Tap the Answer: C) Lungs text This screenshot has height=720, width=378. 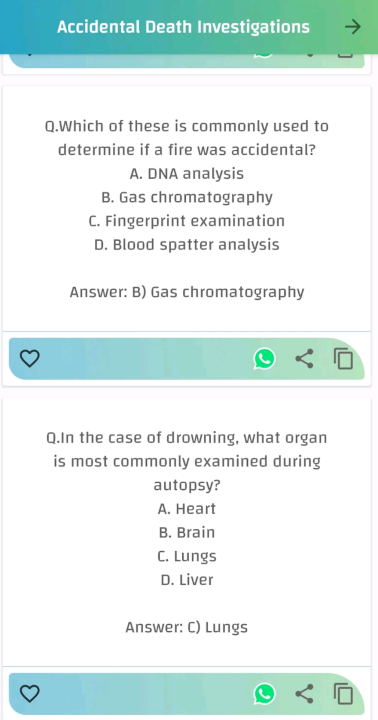click(x=187, y=627)
